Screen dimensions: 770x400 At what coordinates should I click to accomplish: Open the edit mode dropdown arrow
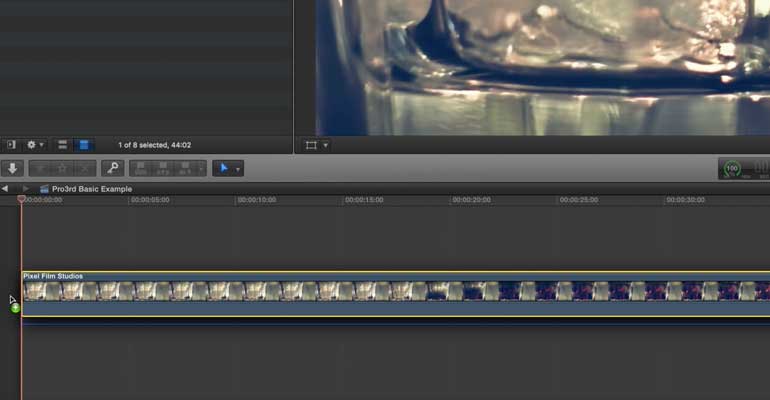[x=201, y=169]
